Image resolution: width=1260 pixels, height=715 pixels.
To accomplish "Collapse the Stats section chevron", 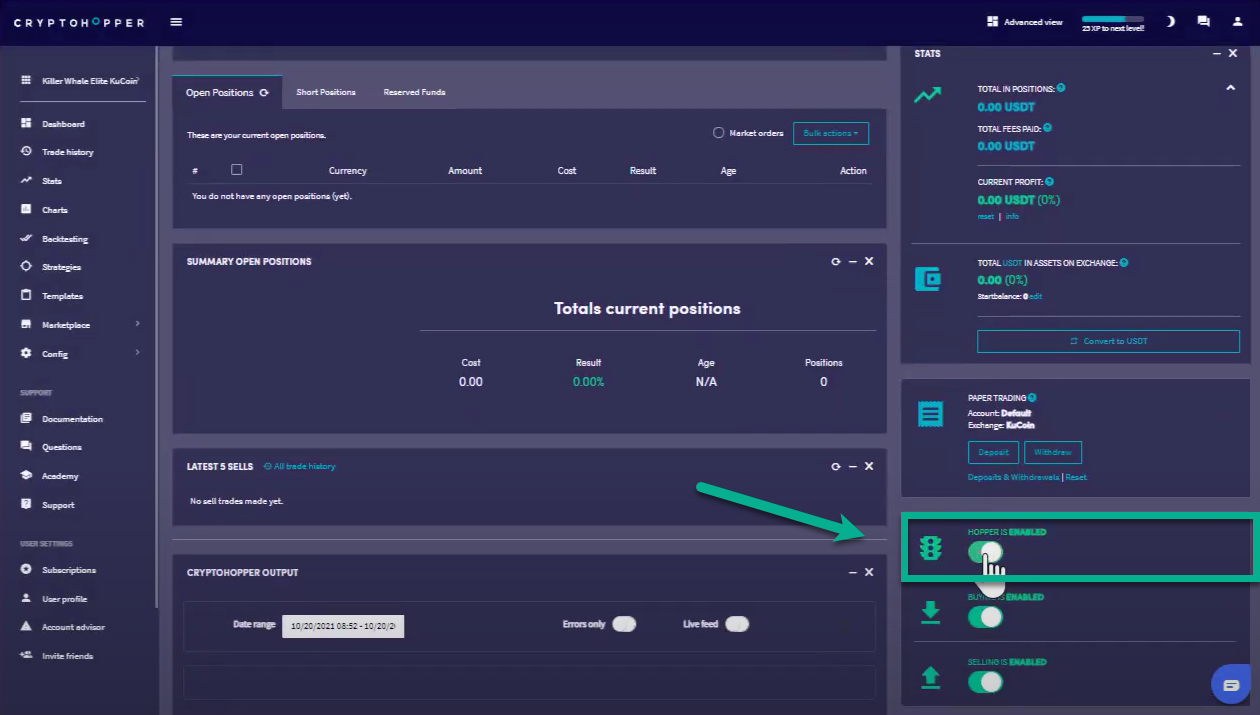I will tap(1230, 88).
